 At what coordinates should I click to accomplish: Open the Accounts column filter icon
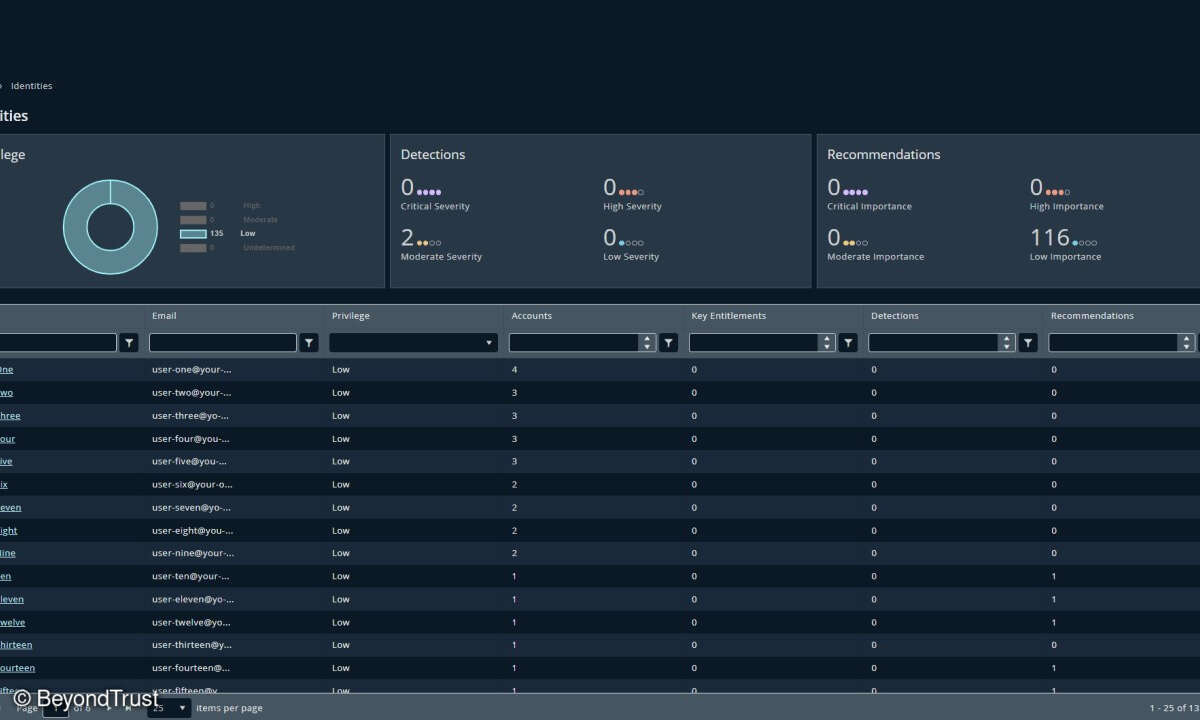coord(669,343)
